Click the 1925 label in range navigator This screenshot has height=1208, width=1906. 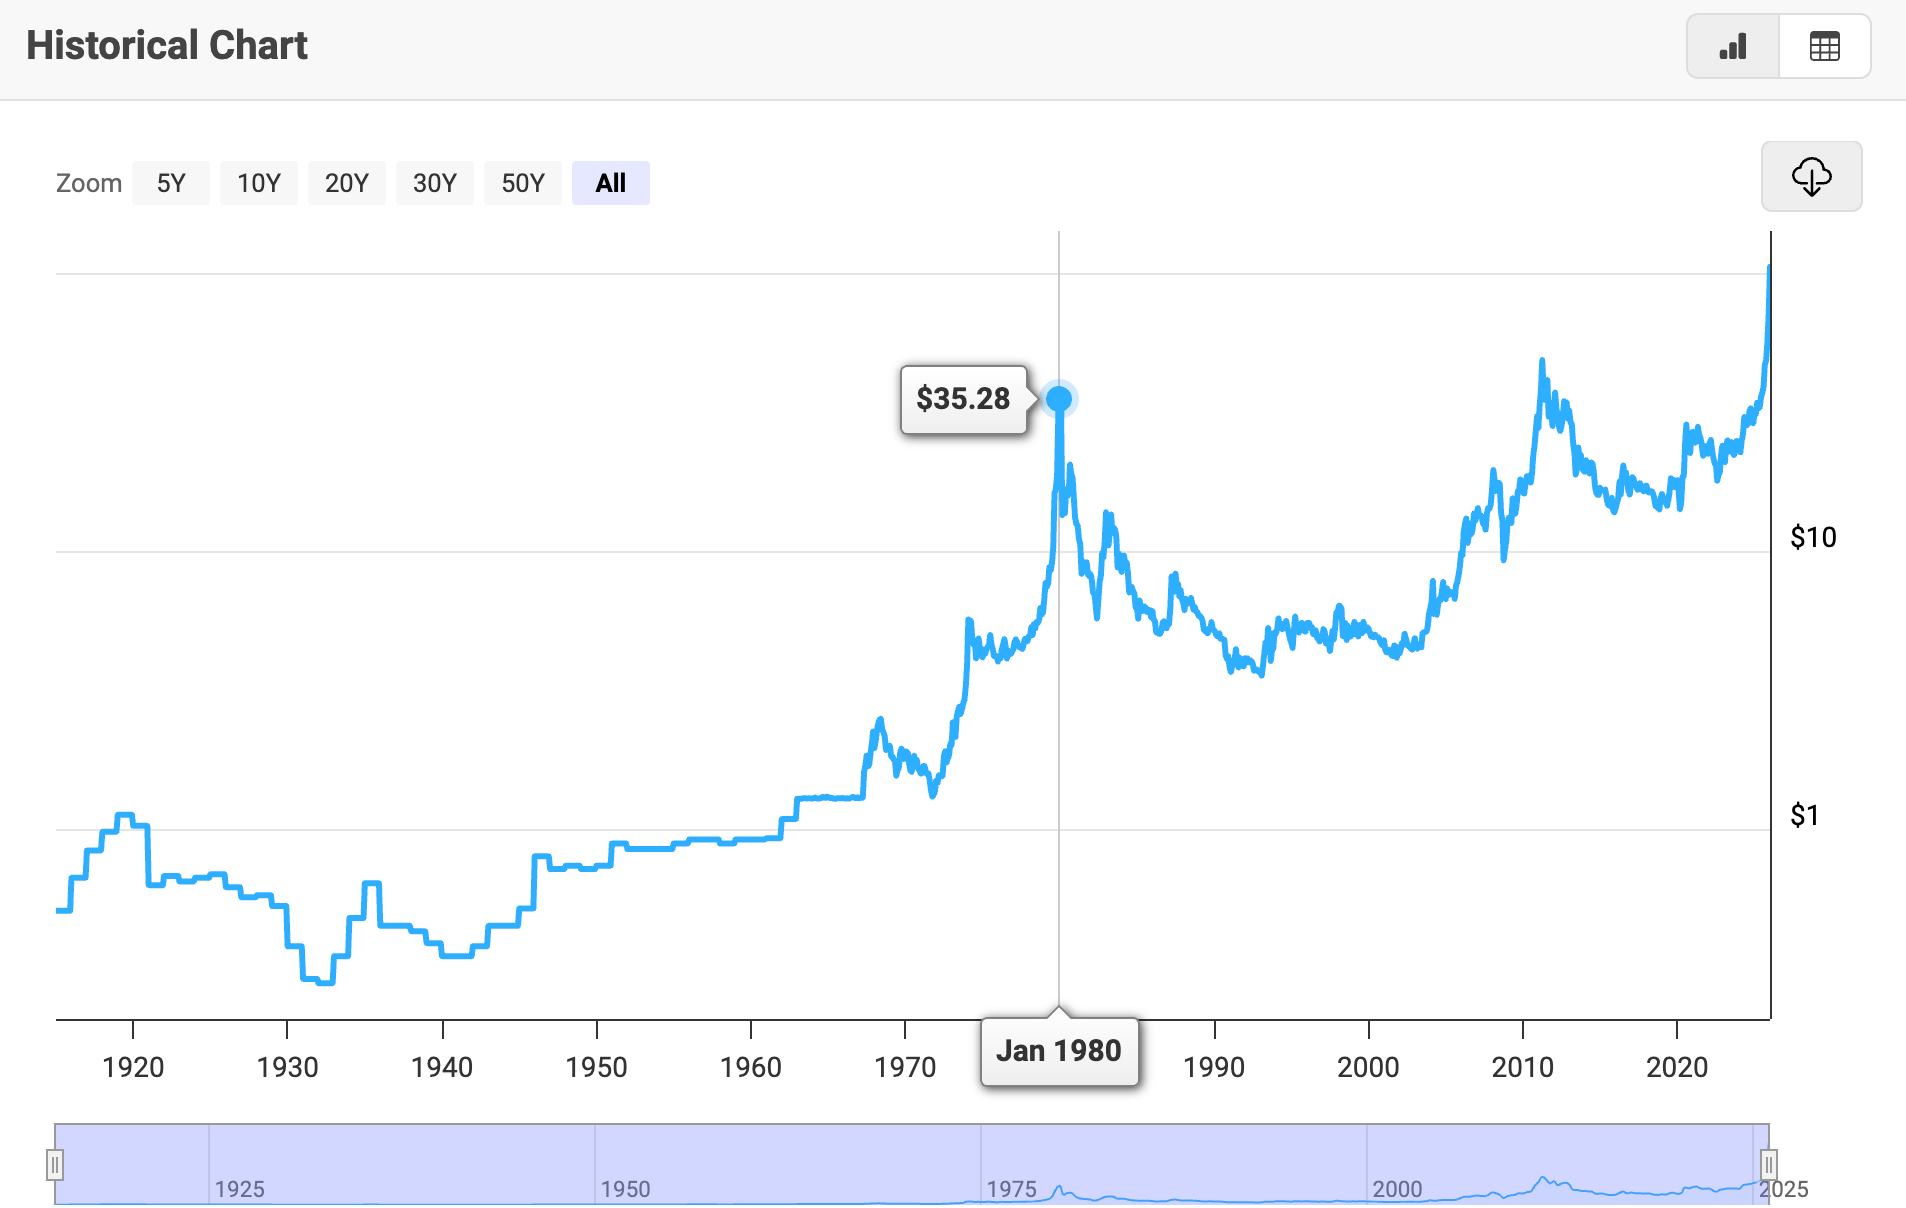(239, 1189)
